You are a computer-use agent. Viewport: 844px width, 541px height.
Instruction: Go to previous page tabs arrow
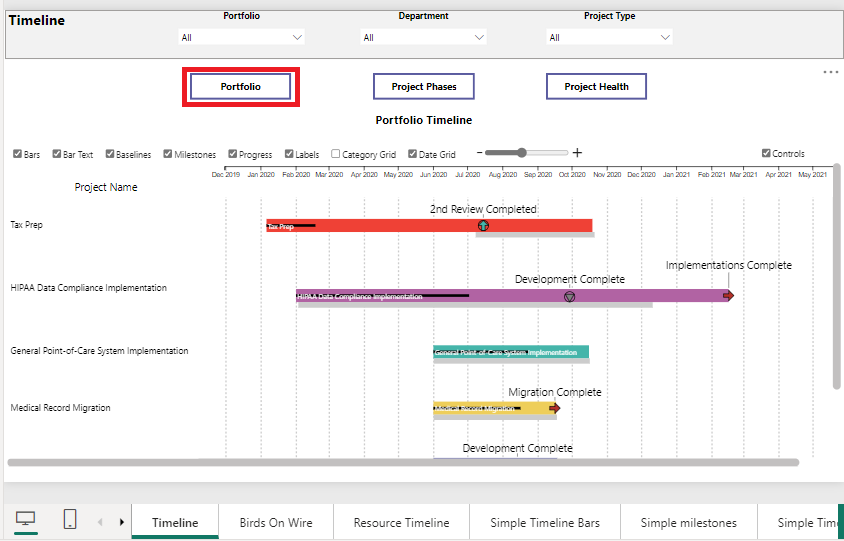pyautogui.click(x=100, y=522)
